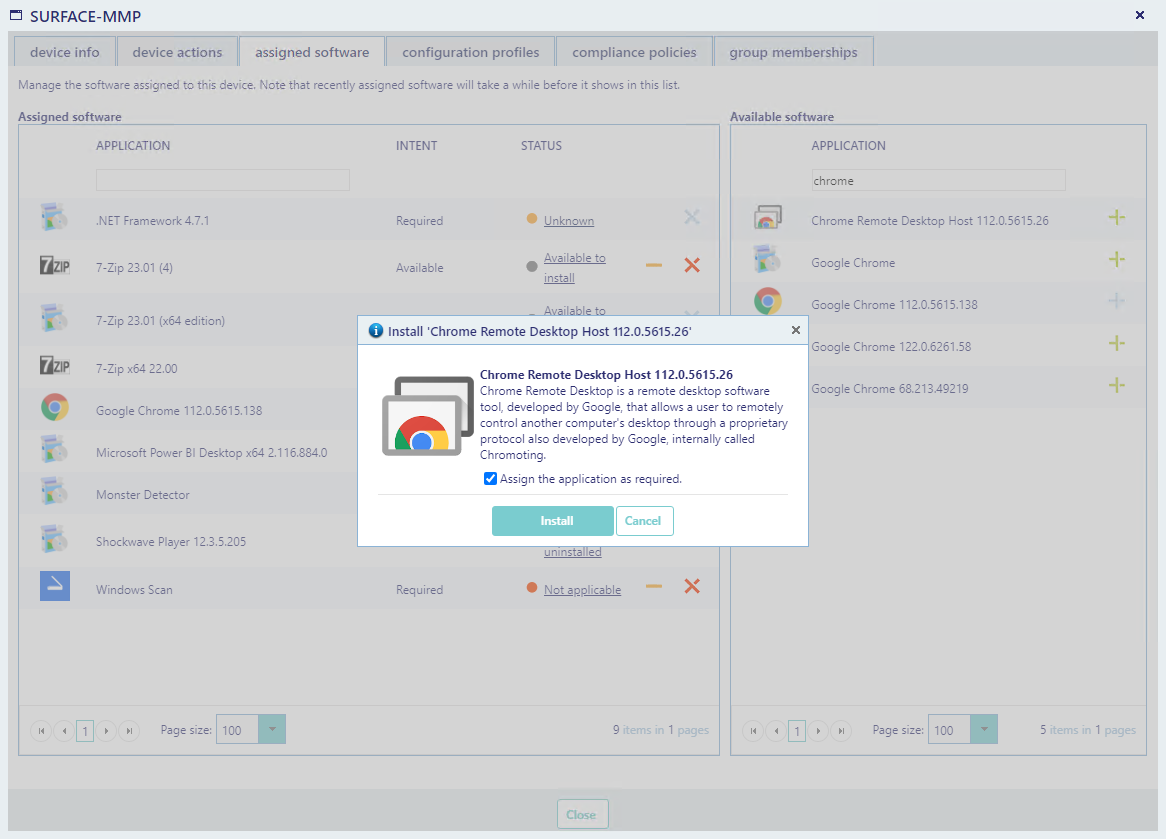Click the 'Unknown' status link for .NET Framework

point(569,221)
